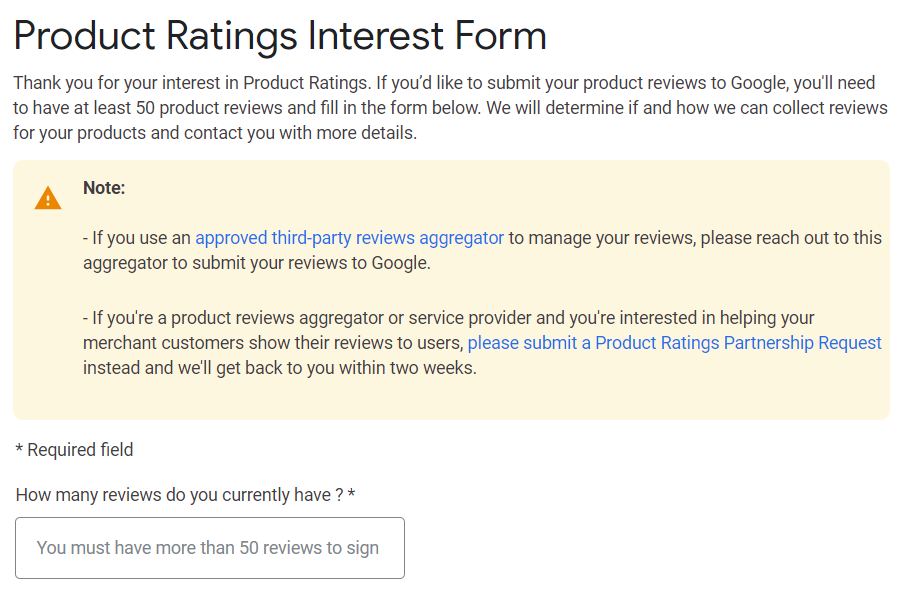This screenshot has width=917, height=601.
Task: Click 'aggregator to submit your reviews to Google' line
Action: (x=256, y=263)
